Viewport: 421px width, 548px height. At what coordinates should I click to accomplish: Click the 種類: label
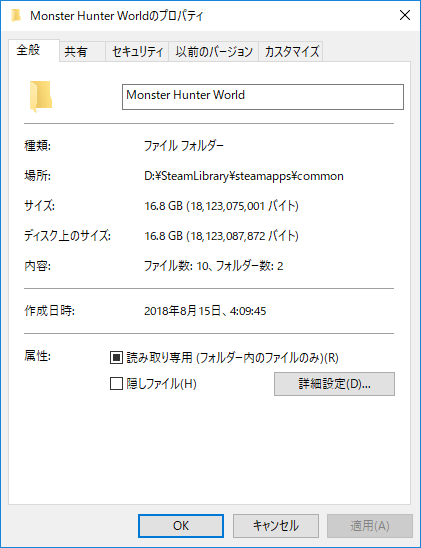pyautogui.click(x=37, y=145)
